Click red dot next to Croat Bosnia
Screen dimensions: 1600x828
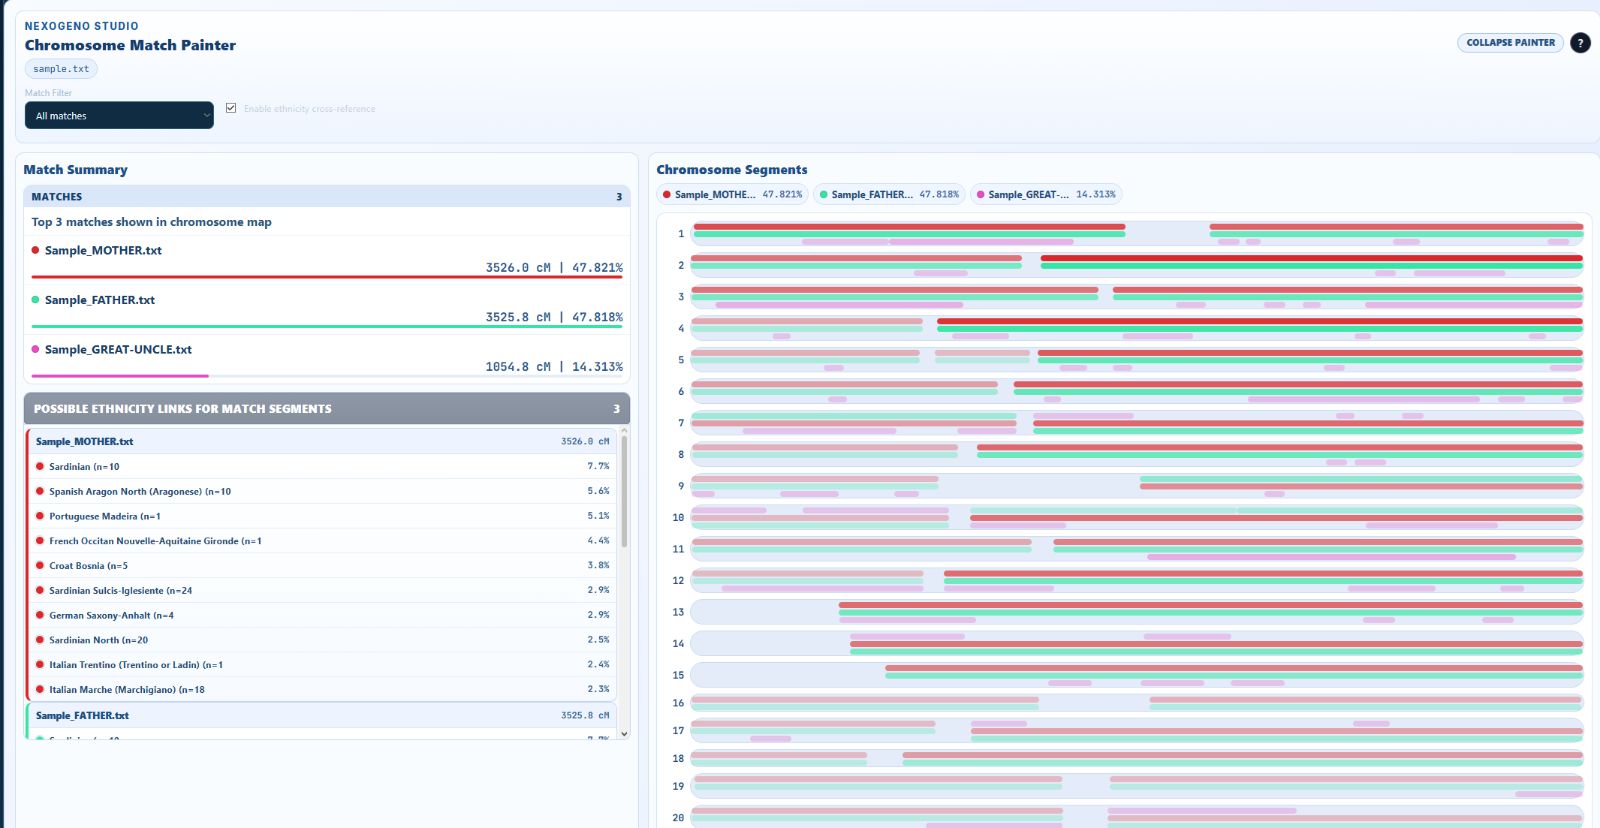tap(40, 566)
